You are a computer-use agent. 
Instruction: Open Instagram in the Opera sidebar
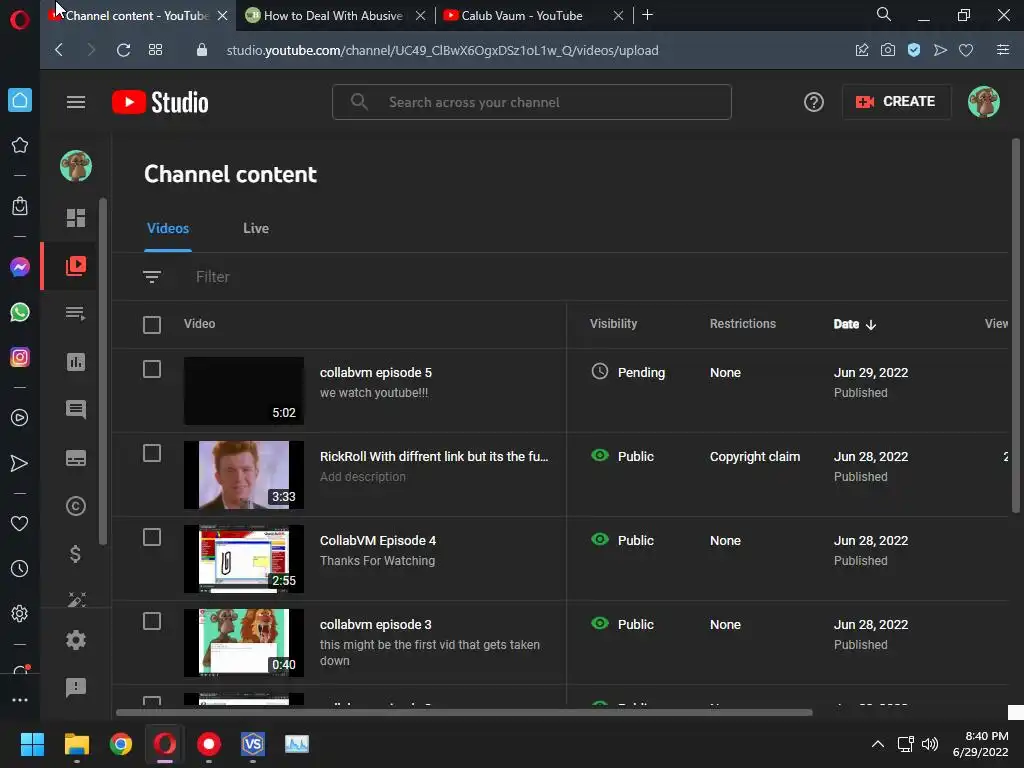click(20, 357)
